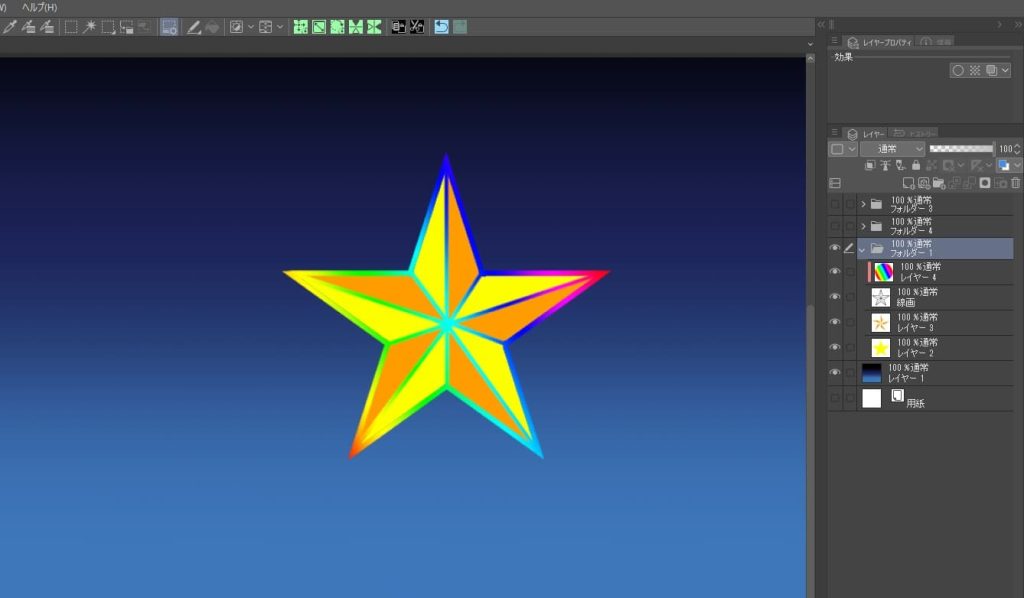Click the レイヤー 1 gradient thumbnail
1024x598 pixels.
coord(871,373)
